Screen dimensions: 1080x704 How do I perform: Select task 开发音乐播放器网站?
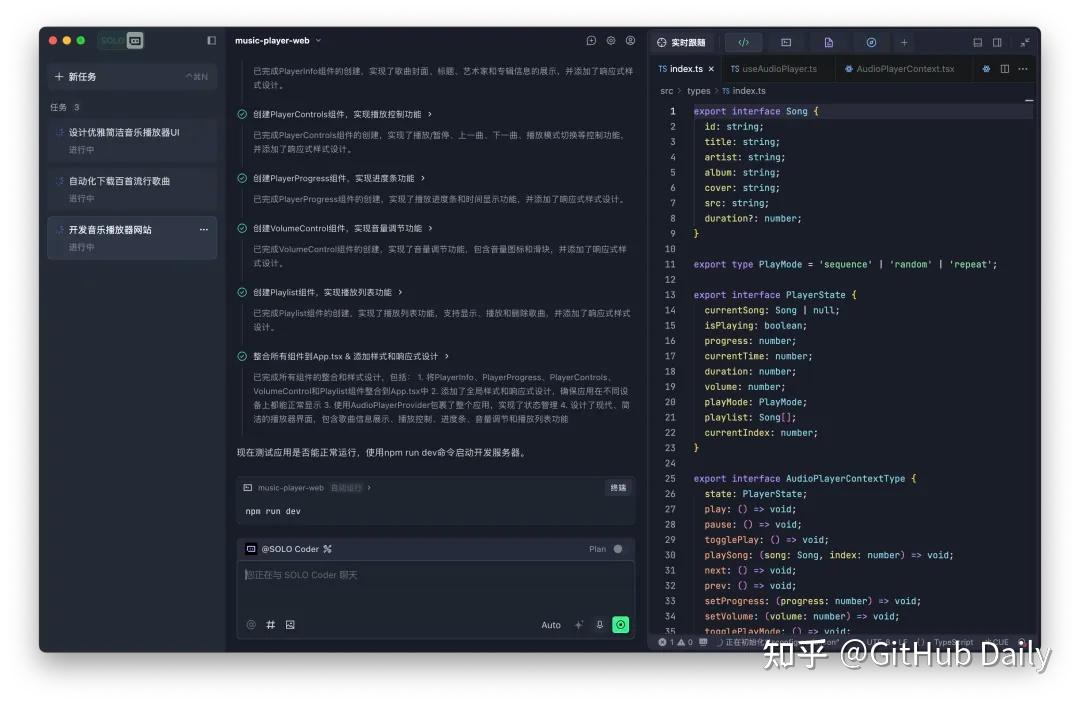[132, 238]
